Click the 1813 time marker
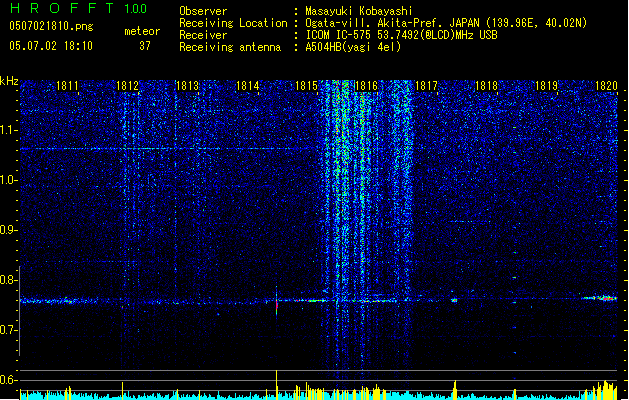The width and height of the screenshot is (629, 400). point(187,85)
